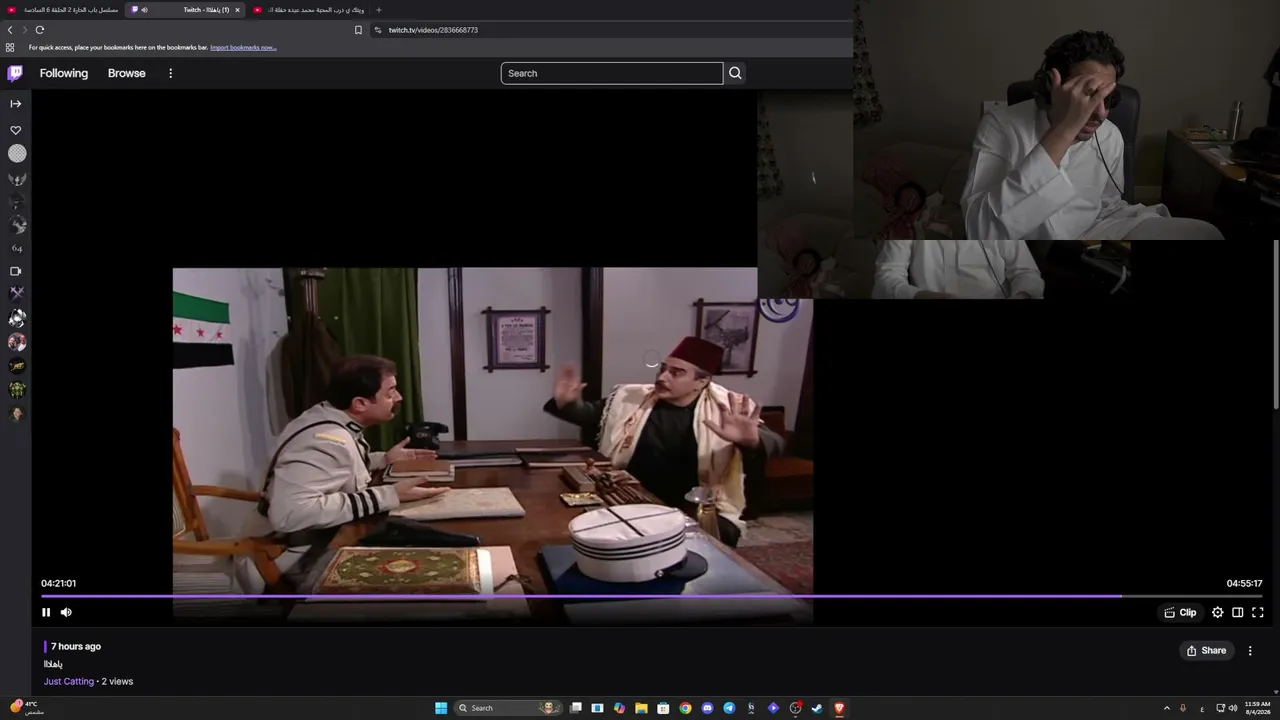Viewport: 1280px width, 720px height.
Task: Share this video
Action: point(1206,650)
